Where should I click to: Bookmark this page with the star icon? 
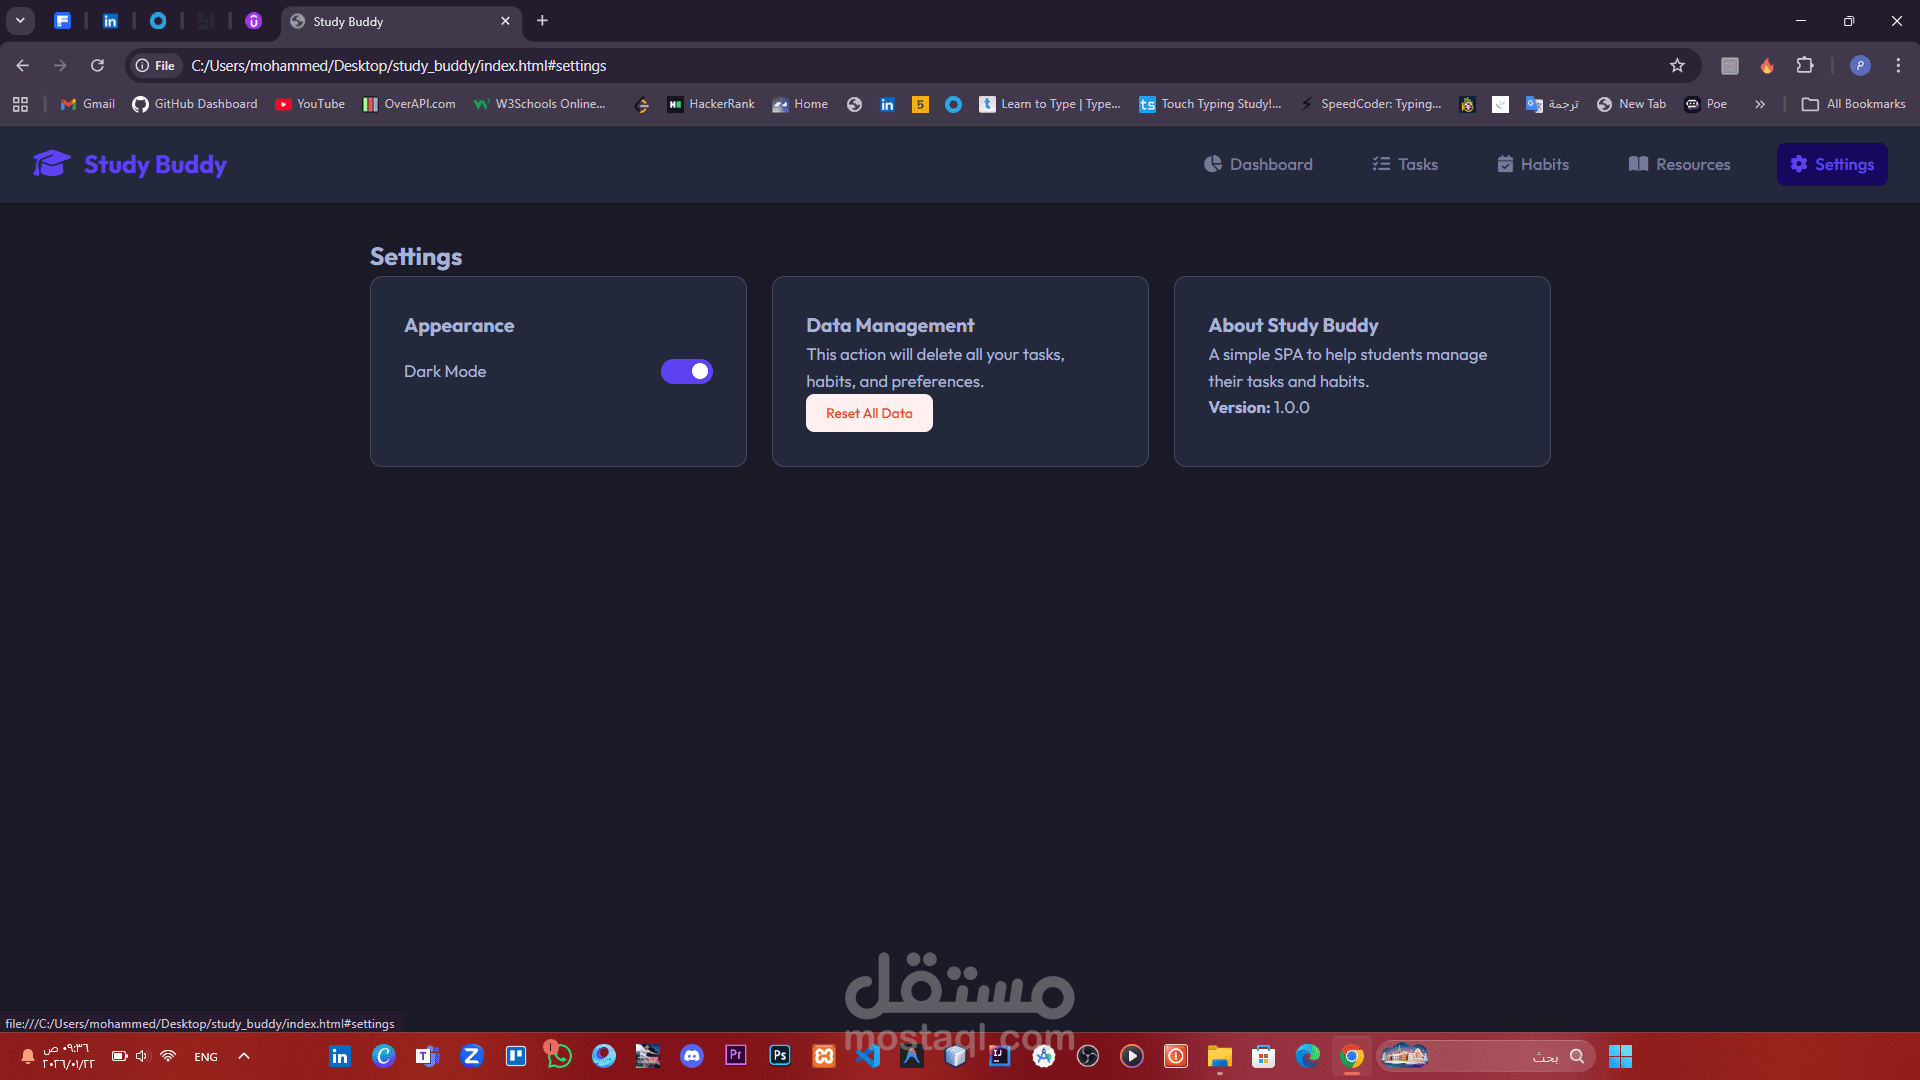(x=1677, y=66)
